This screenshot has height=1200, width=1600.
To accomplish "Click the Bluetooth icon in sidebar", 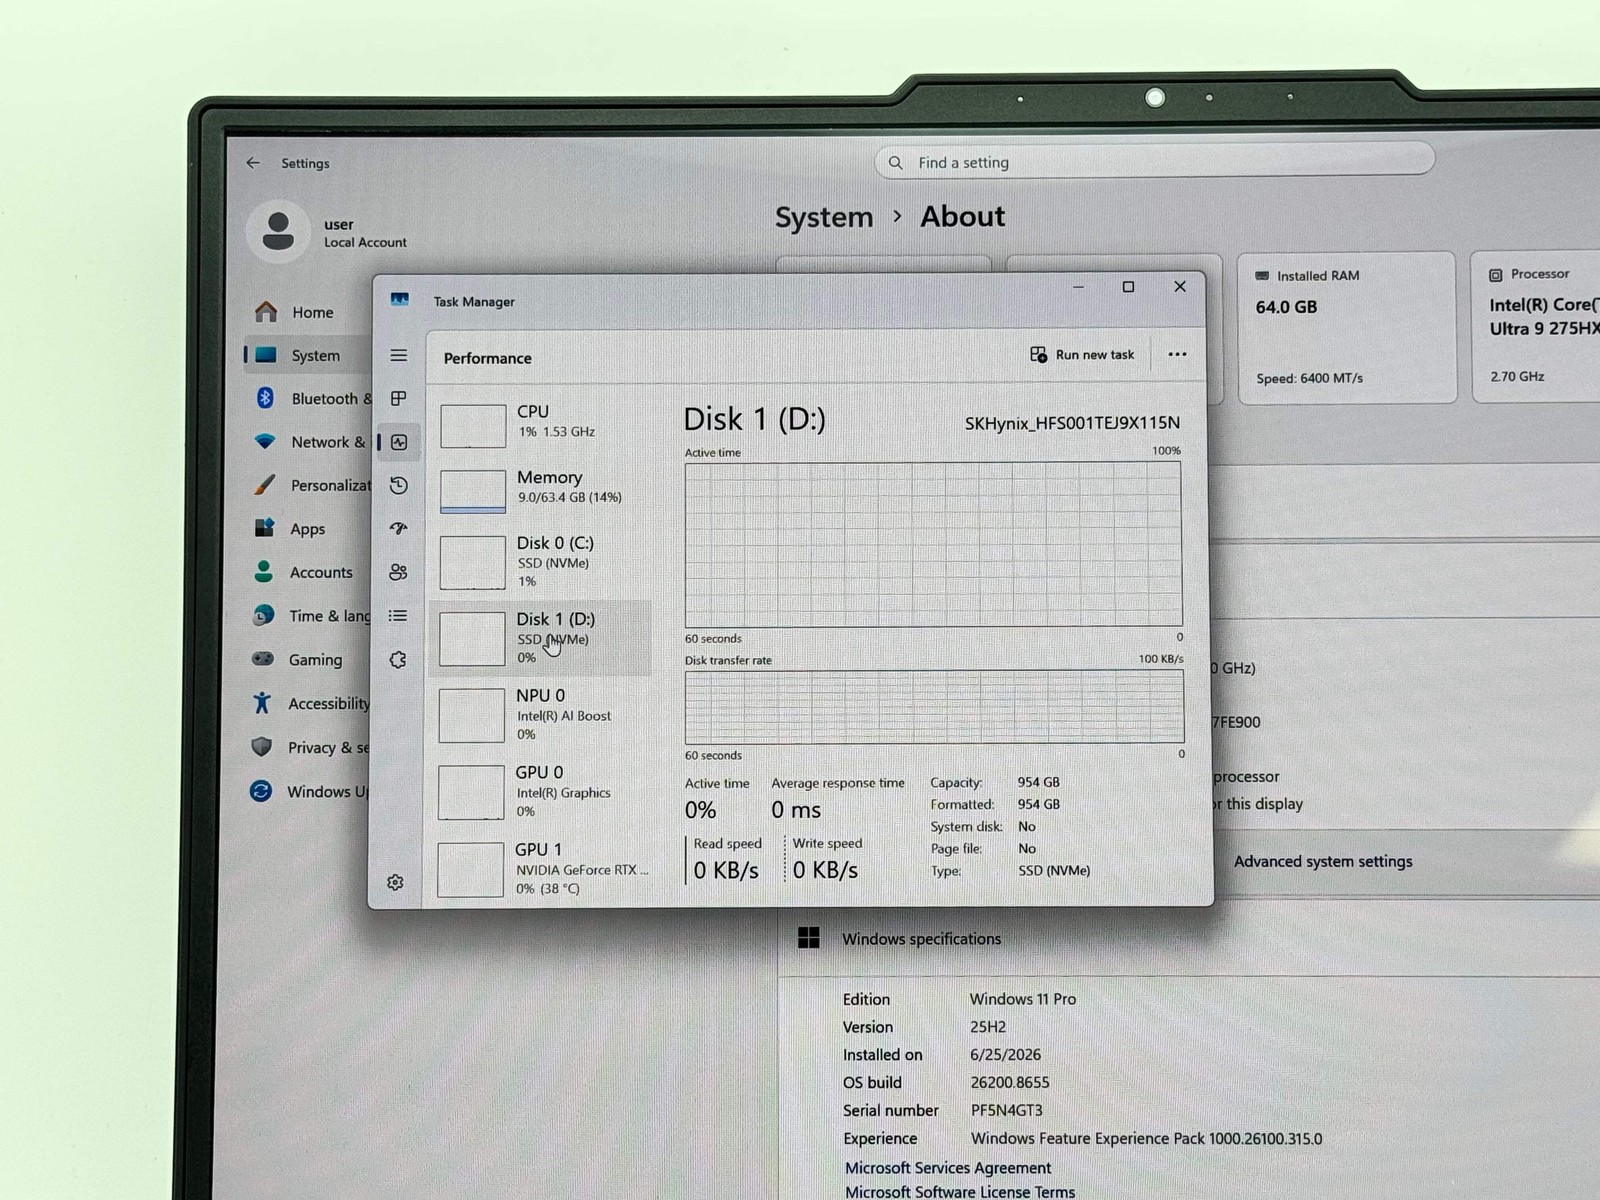I will coord(265,398).
